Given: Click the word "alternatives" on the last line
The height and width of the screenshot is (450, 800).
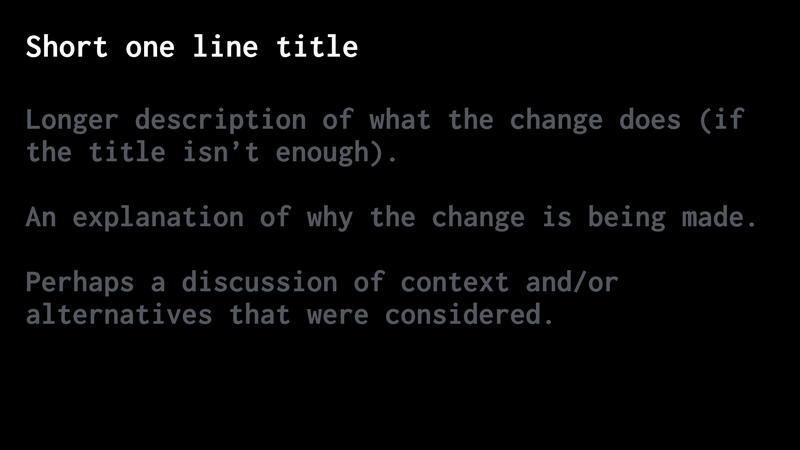Looking at the screenshot, I should point(119,315).
